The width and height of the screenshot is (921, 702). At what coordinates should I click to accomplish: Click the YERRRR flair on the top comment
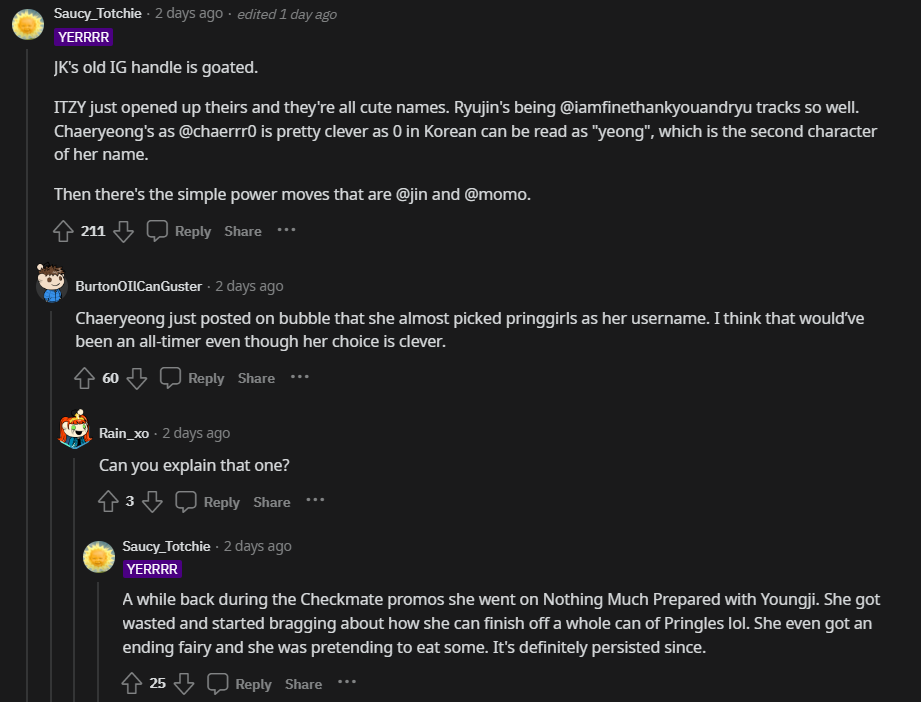(x=84, y=37)
